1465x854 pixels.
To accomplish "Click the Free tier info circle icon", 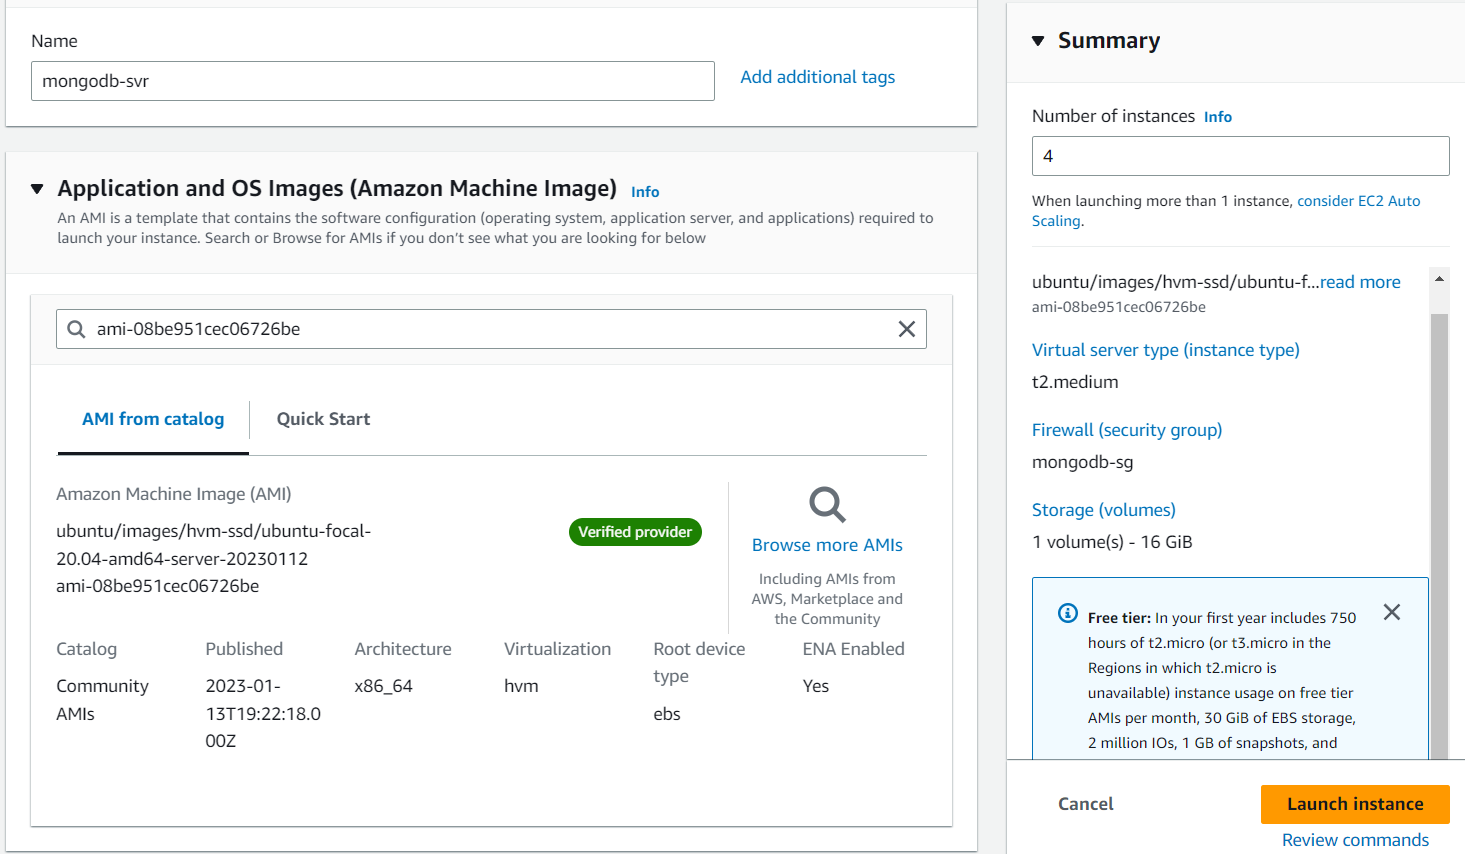I will click(x=1068, y=613).
